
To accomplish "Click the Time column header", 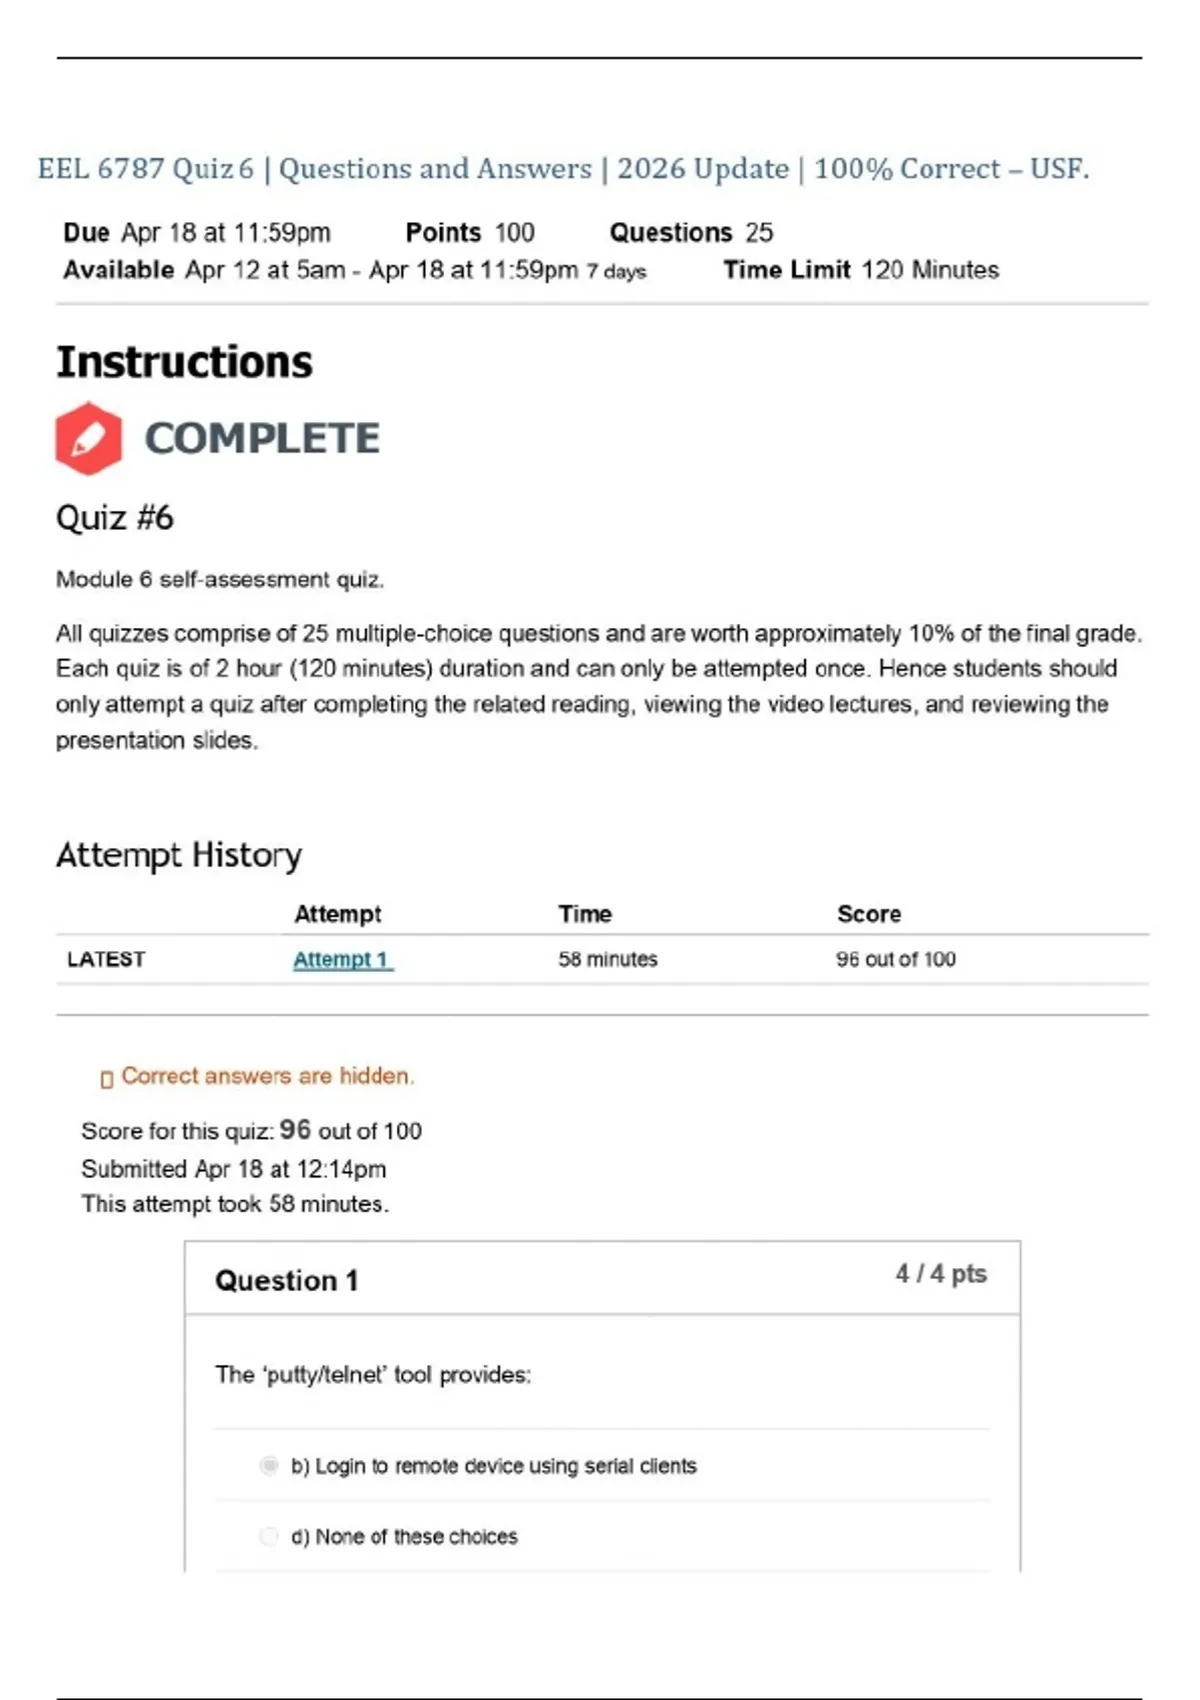I will [585, 914].
